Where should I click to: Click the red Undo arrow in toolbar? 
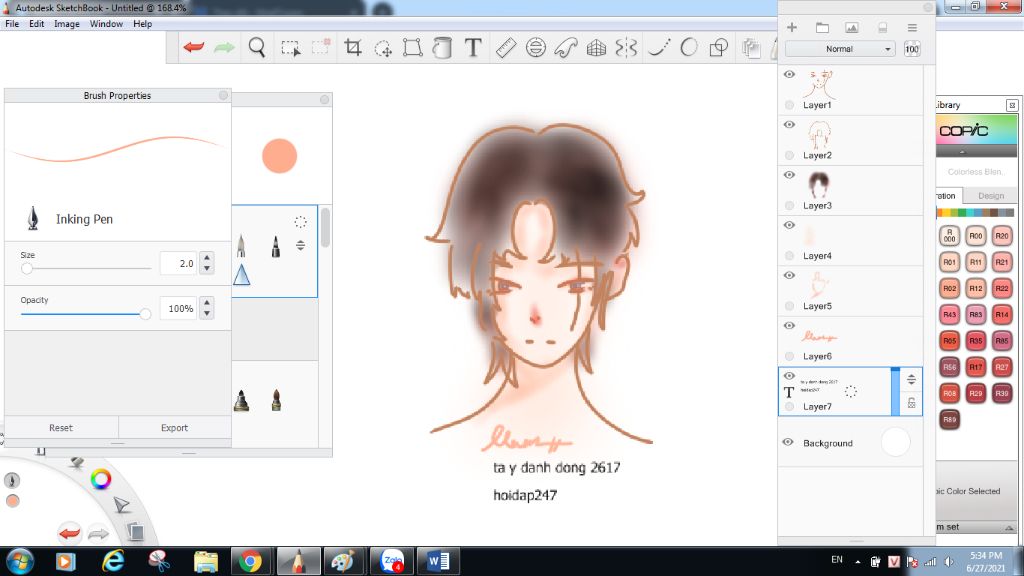[x=193, y=47]
